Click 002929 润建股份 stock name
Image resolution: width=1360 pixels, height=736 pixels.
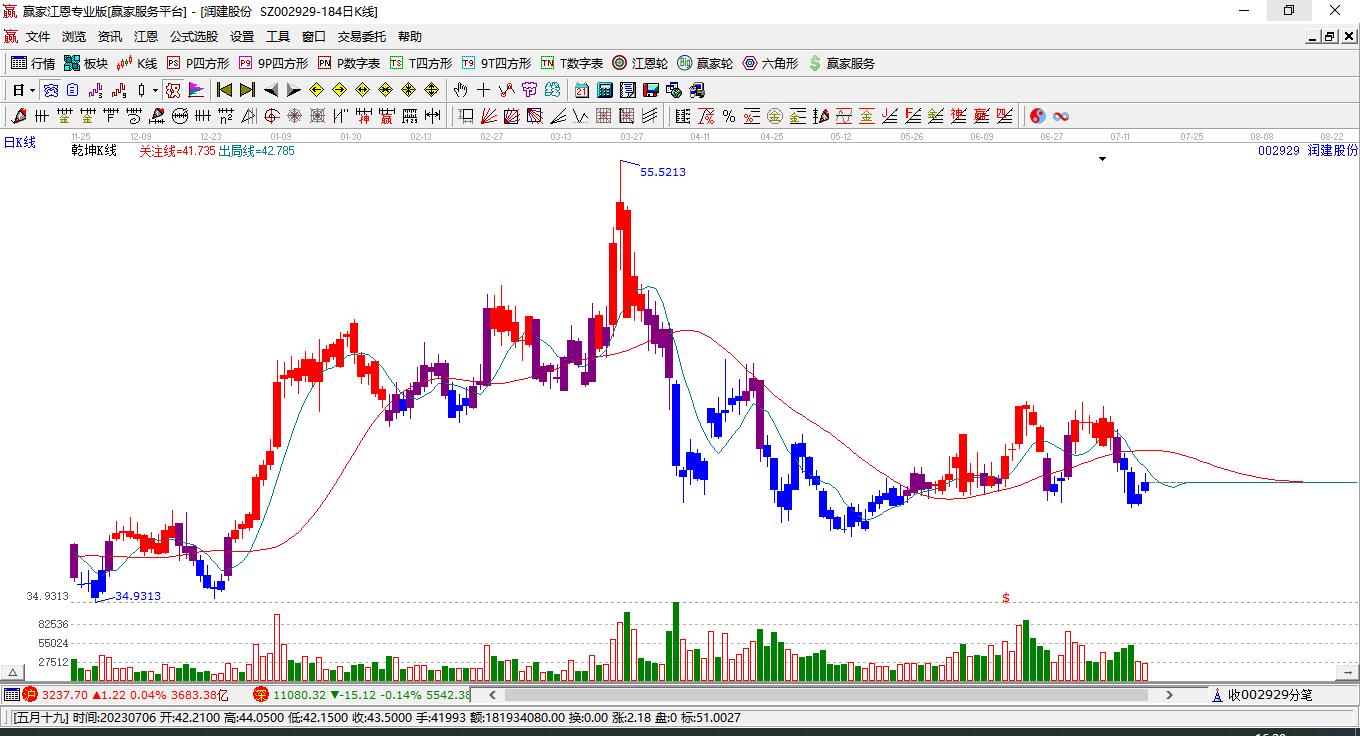coord(1308,151)
